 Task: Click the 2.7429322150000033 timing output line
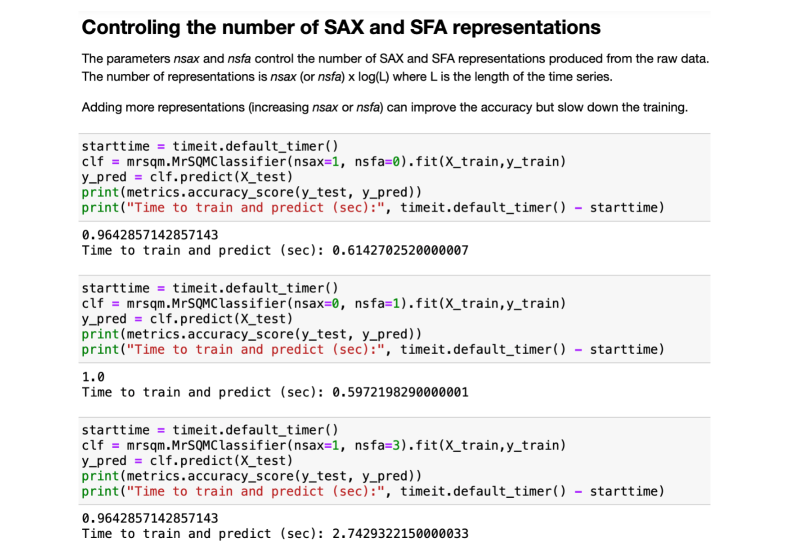tap(274, 534)
